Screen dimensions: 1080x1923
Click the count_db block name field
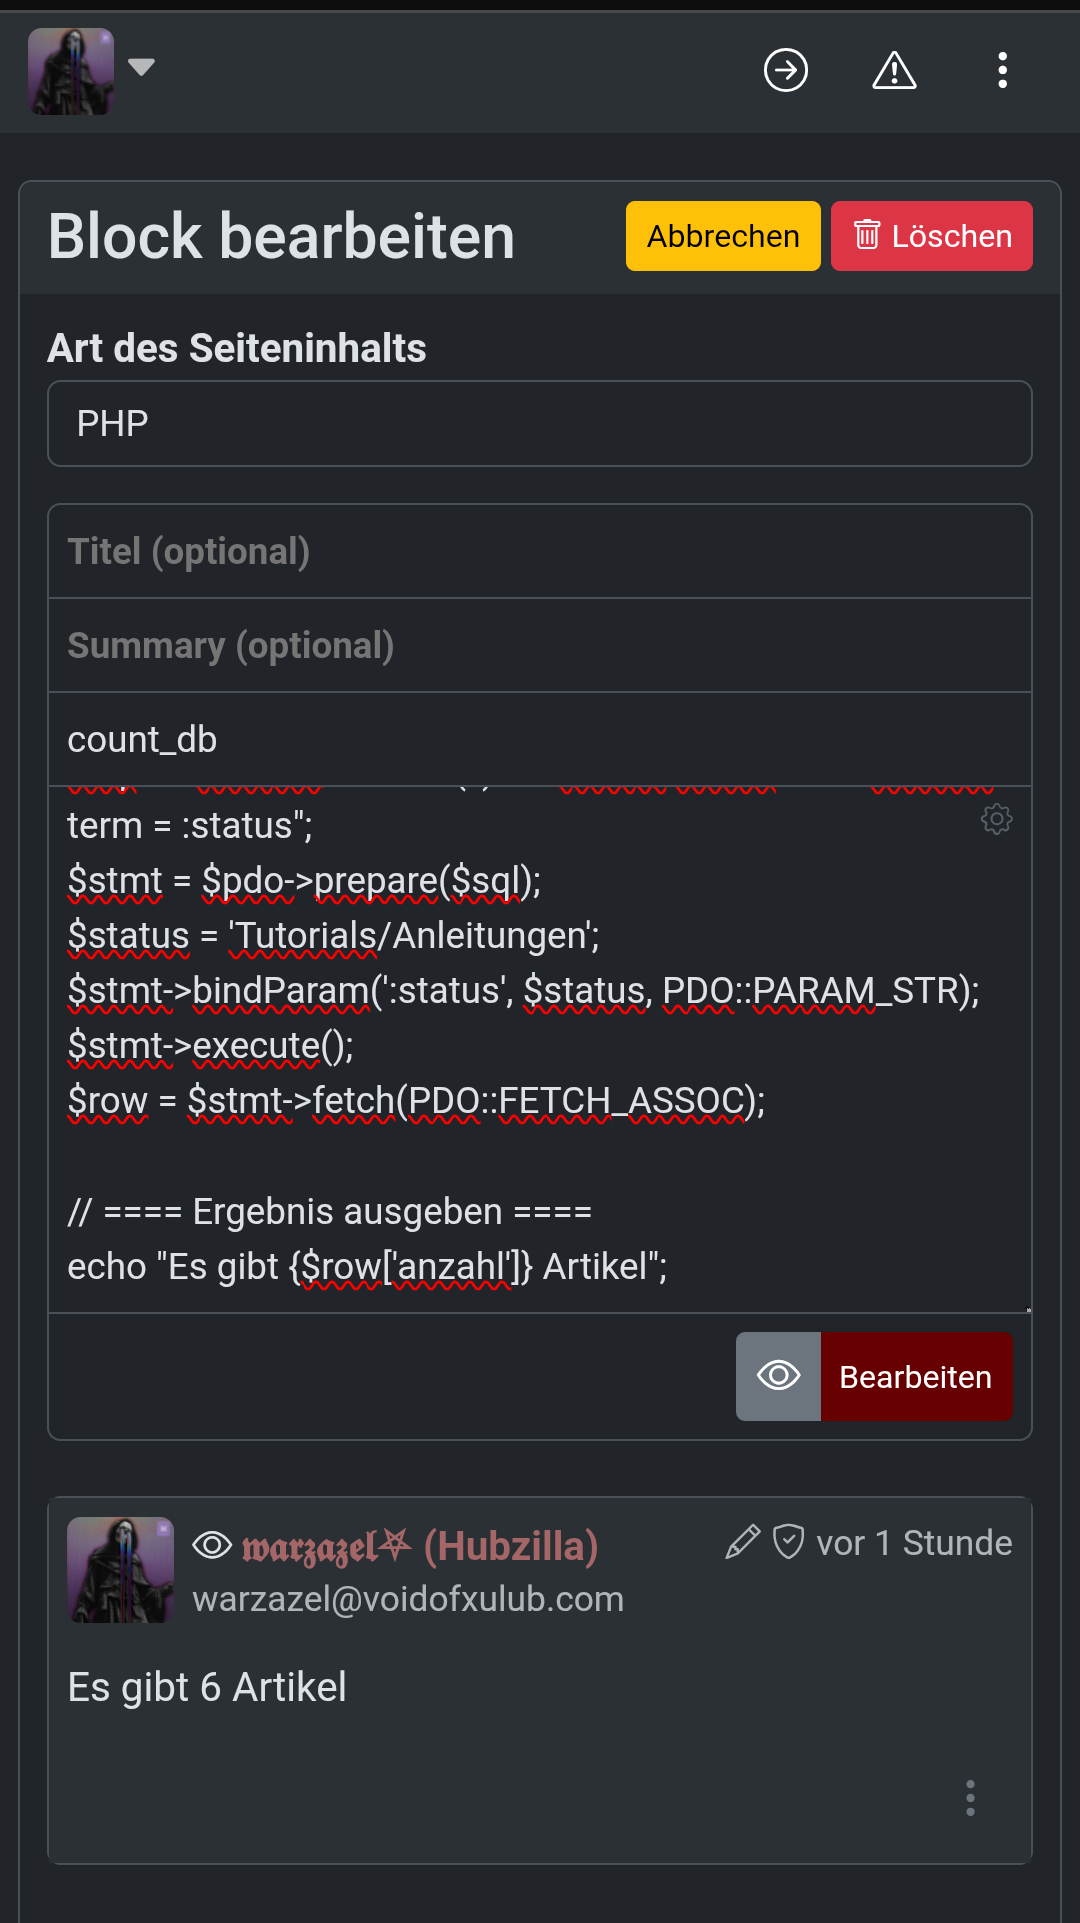tap(540, 740)
